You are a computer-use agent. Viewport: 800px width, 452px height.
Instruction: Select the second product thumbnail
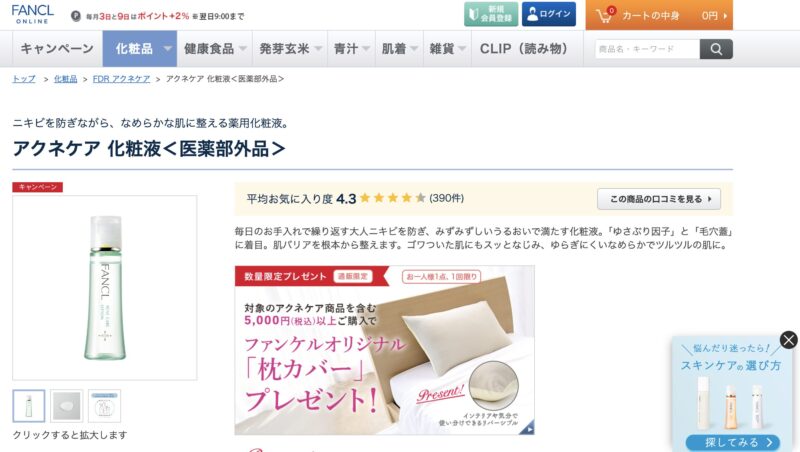(67, 406)
